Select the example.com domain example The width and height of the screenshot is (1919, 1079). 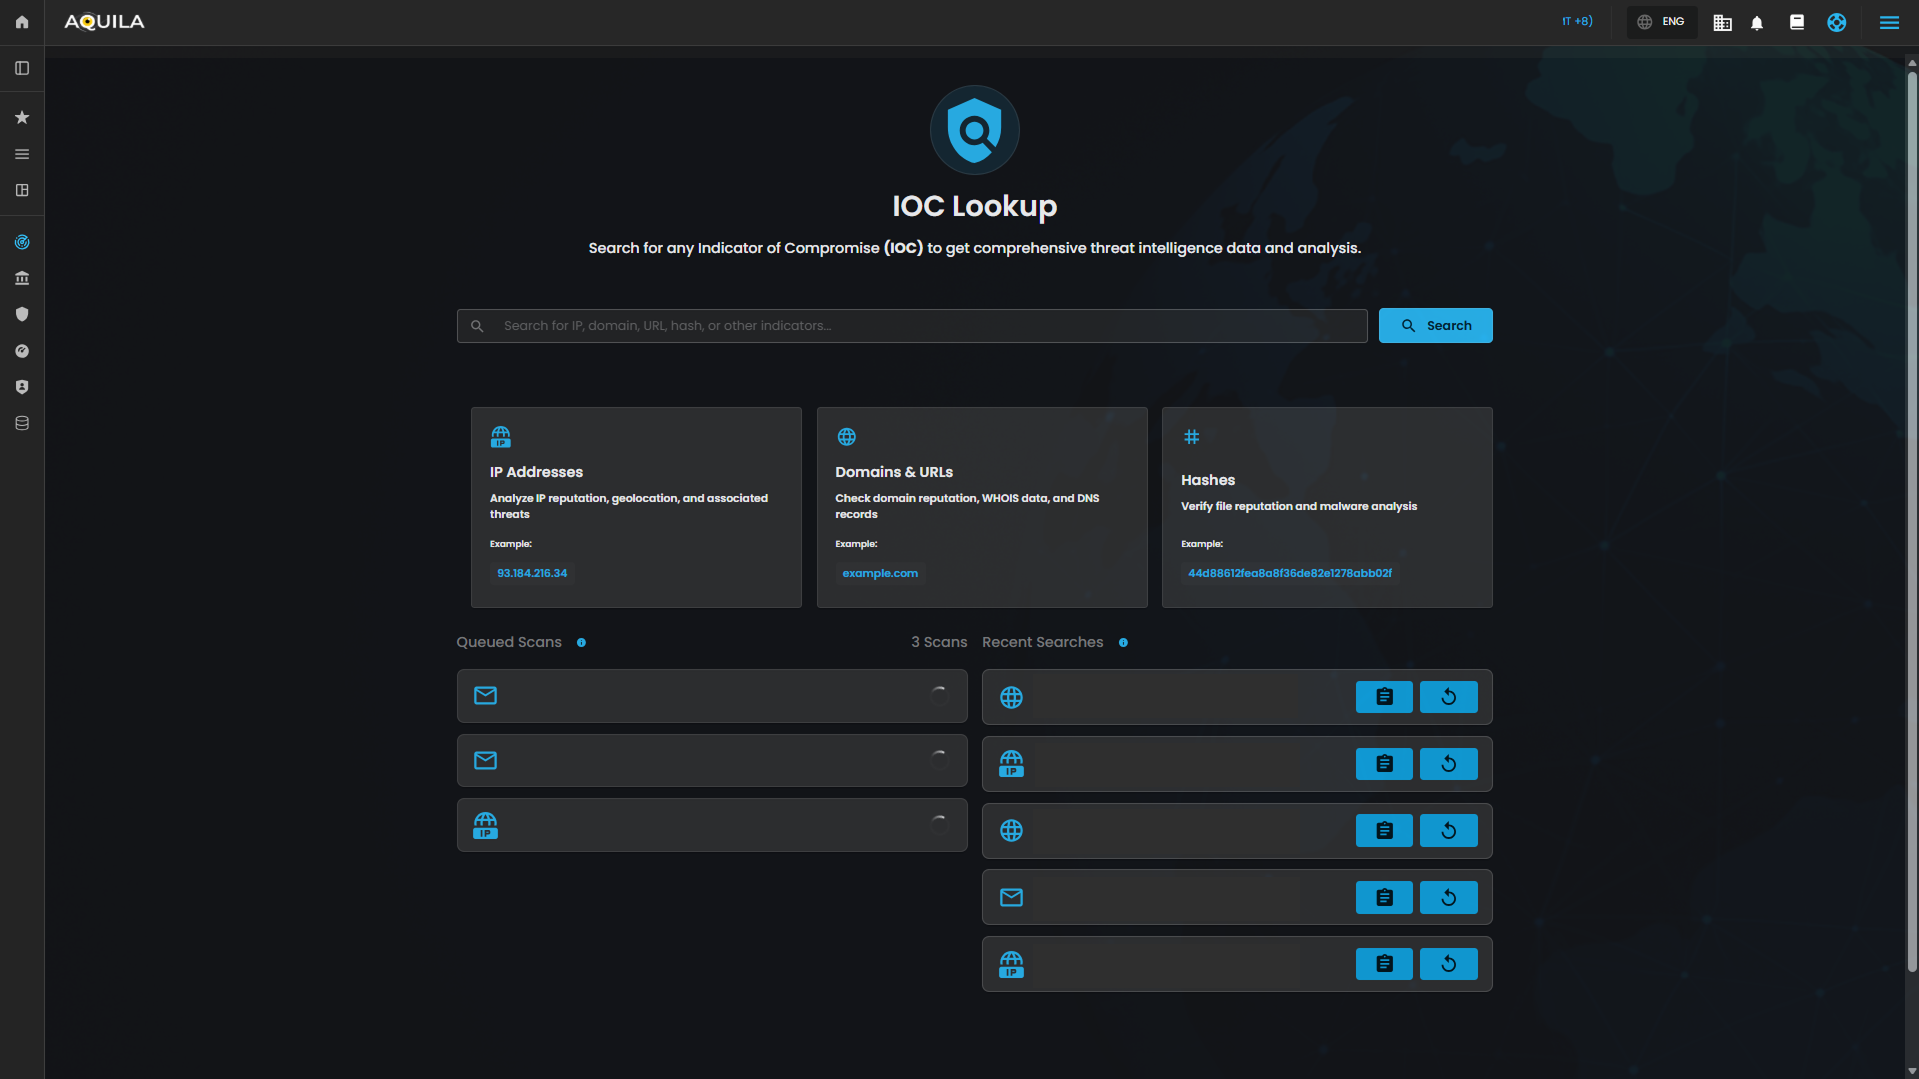tap(880, 573)
